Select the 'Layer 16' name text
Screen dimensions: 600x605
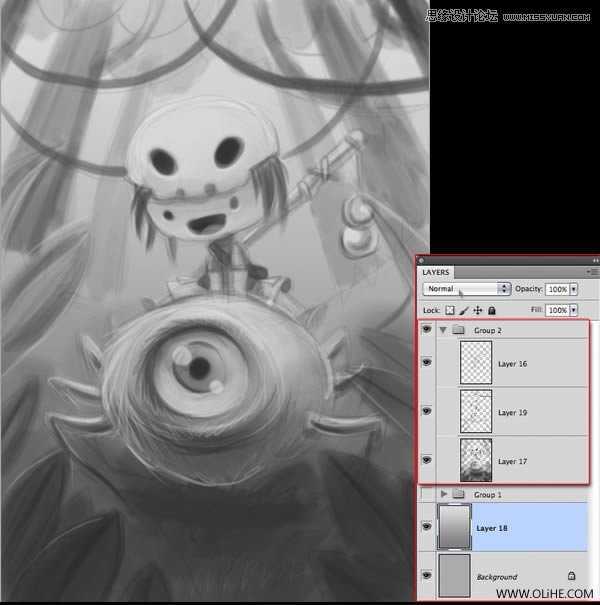(512, 364)
